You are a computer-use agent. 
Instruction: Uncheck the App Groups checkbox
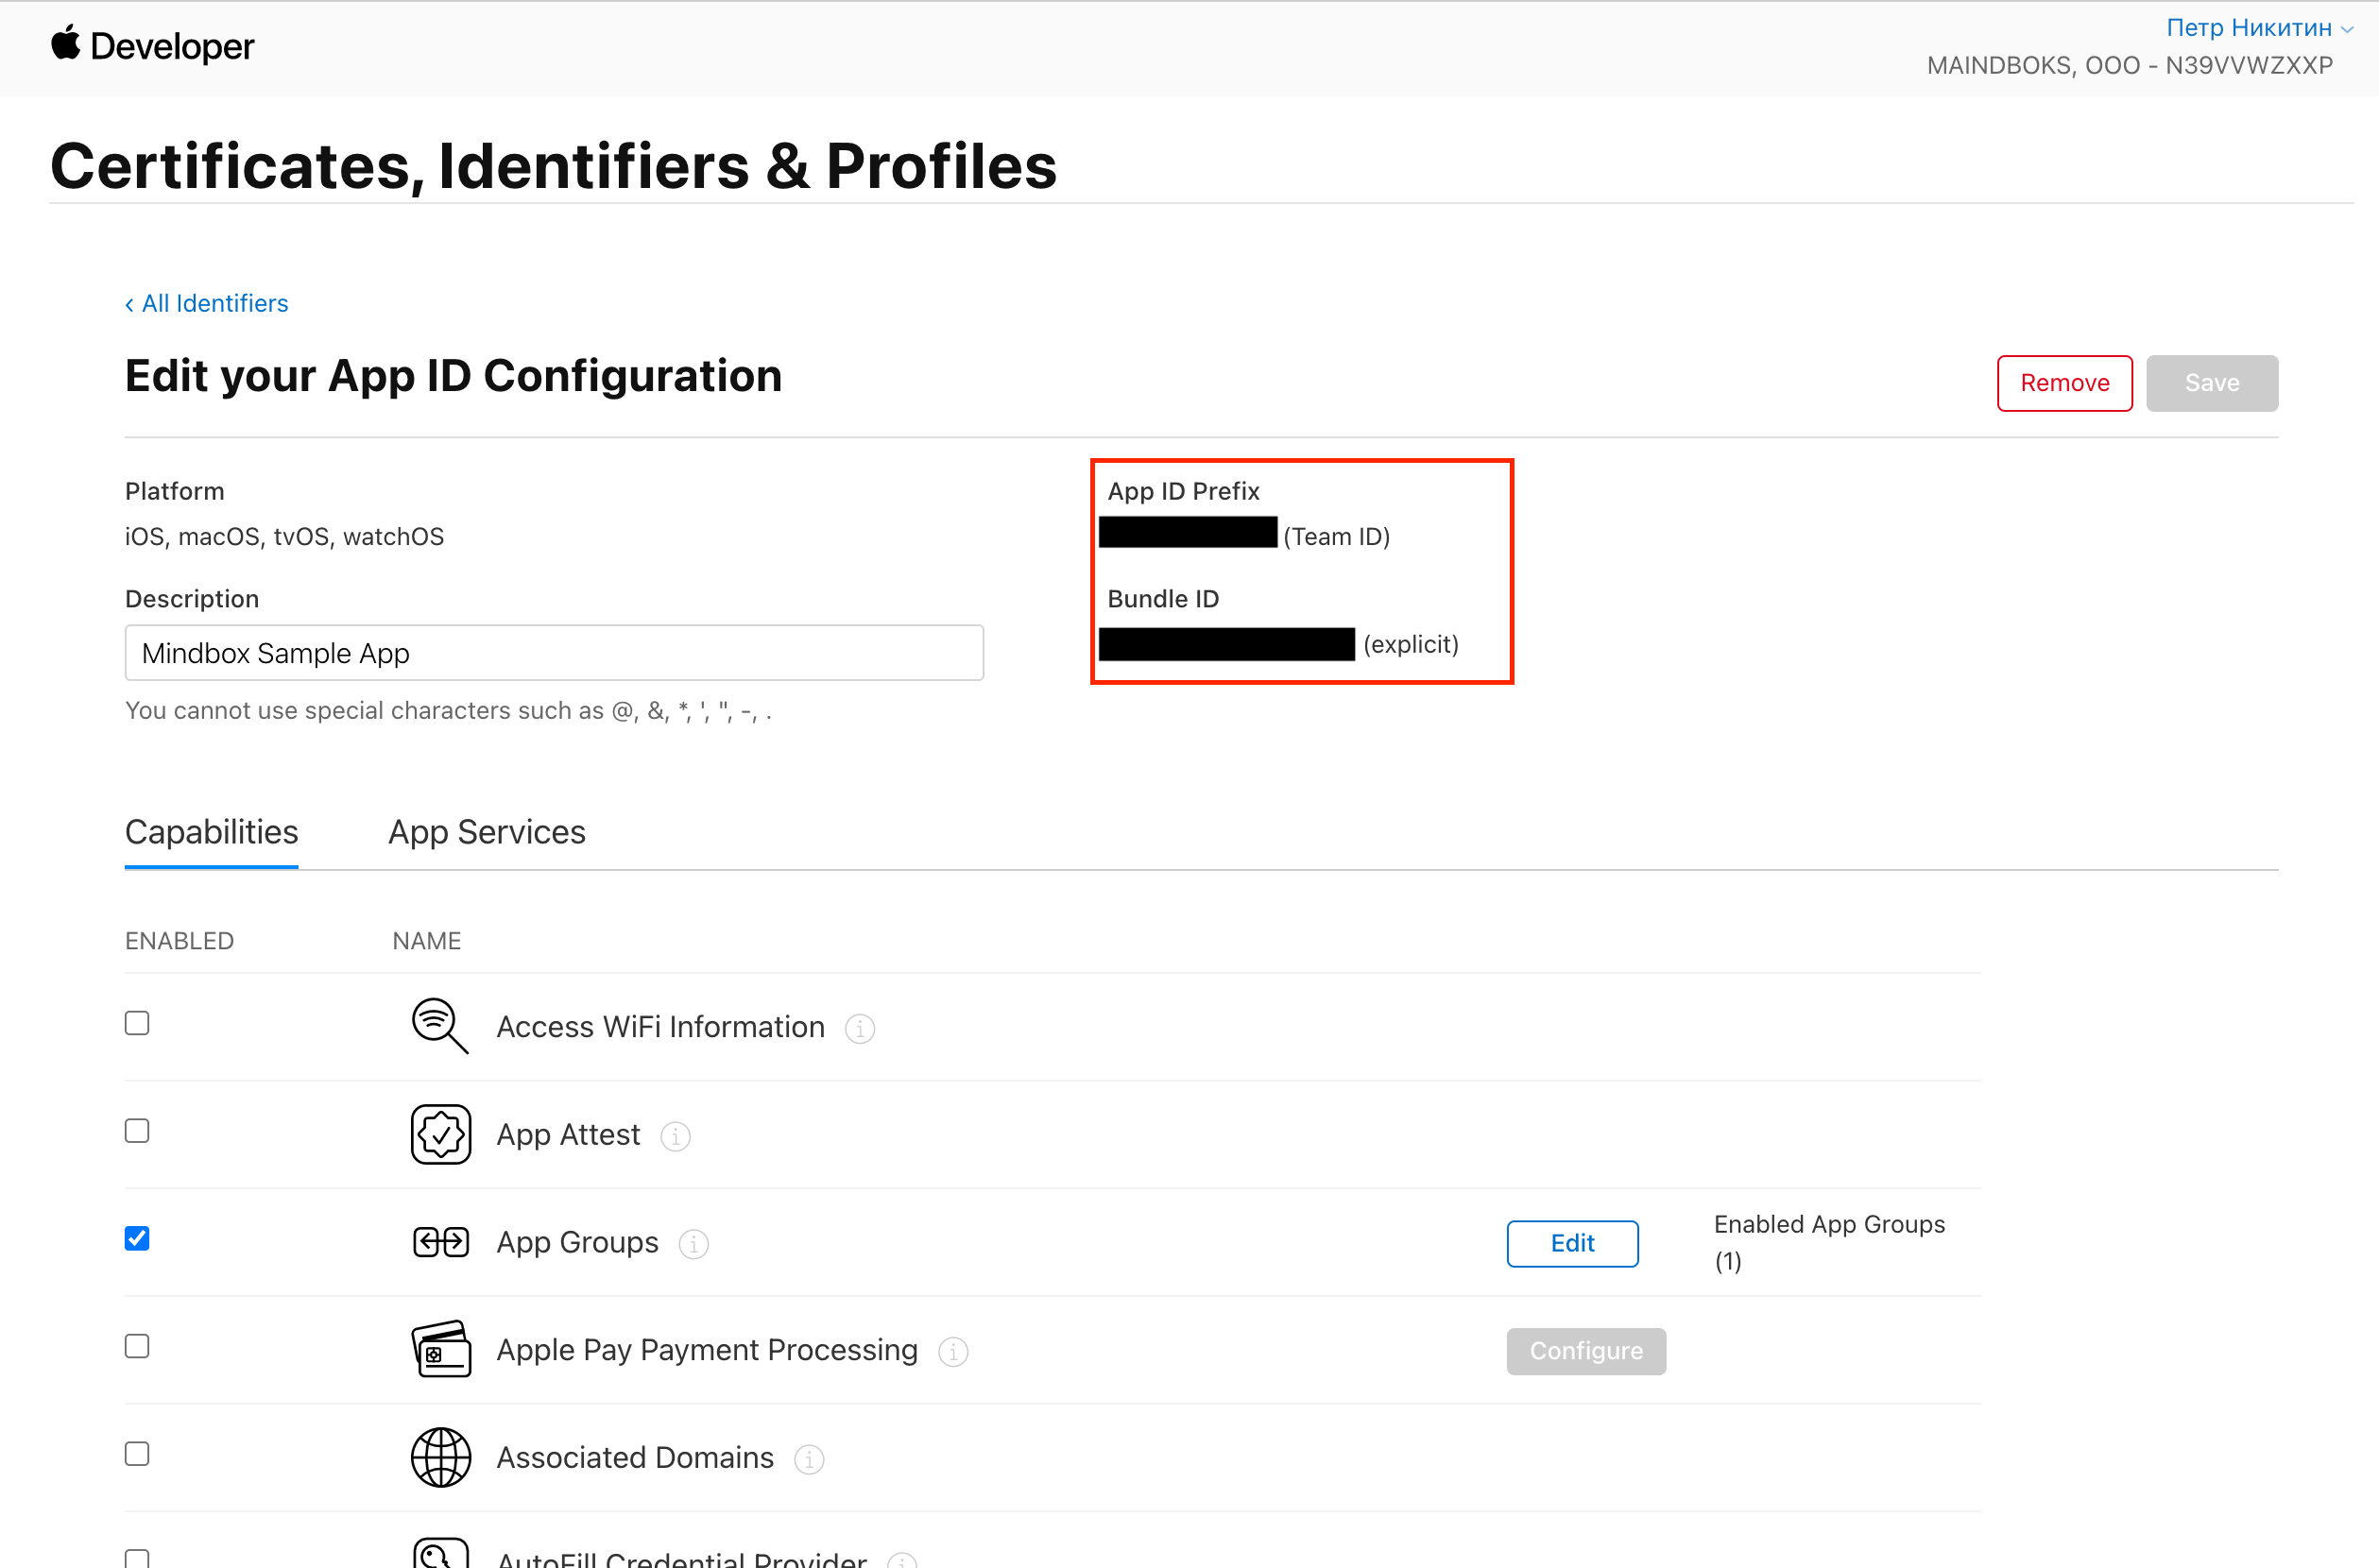click(137, 1239)
